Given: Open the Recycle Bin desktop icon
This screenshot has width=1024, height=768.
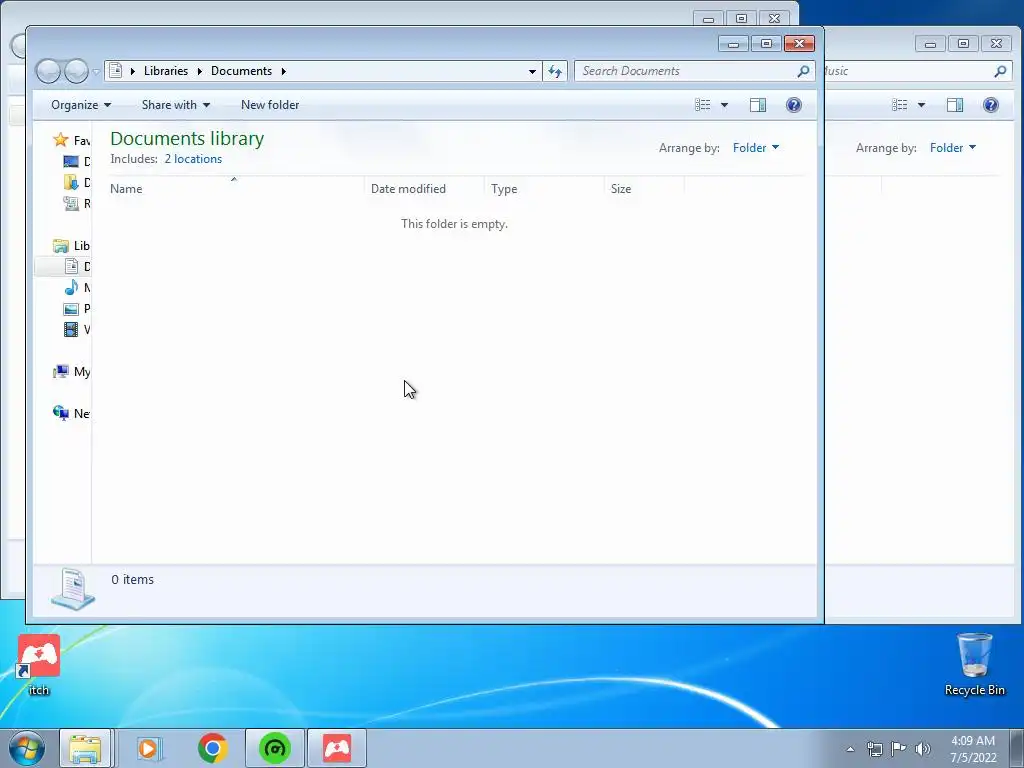Looking at the screenshot, I should click(974, 664).
